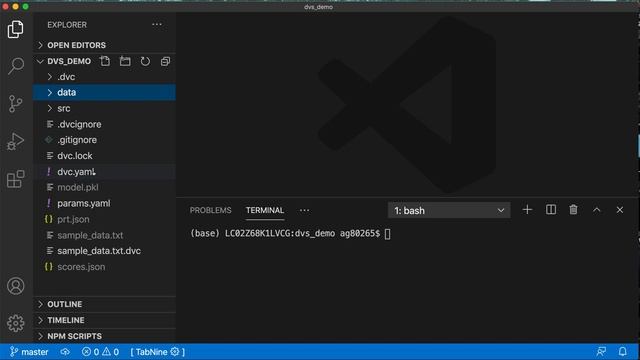This screenshot has height=360, width=640.
Task: Open errors and warnings count in status bar
Action: 100,352
